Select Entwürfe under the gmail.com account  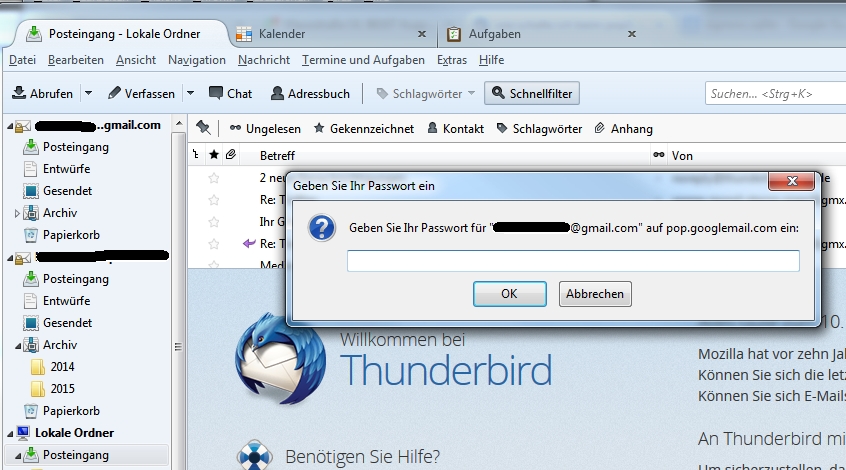[x=66, y=169]
